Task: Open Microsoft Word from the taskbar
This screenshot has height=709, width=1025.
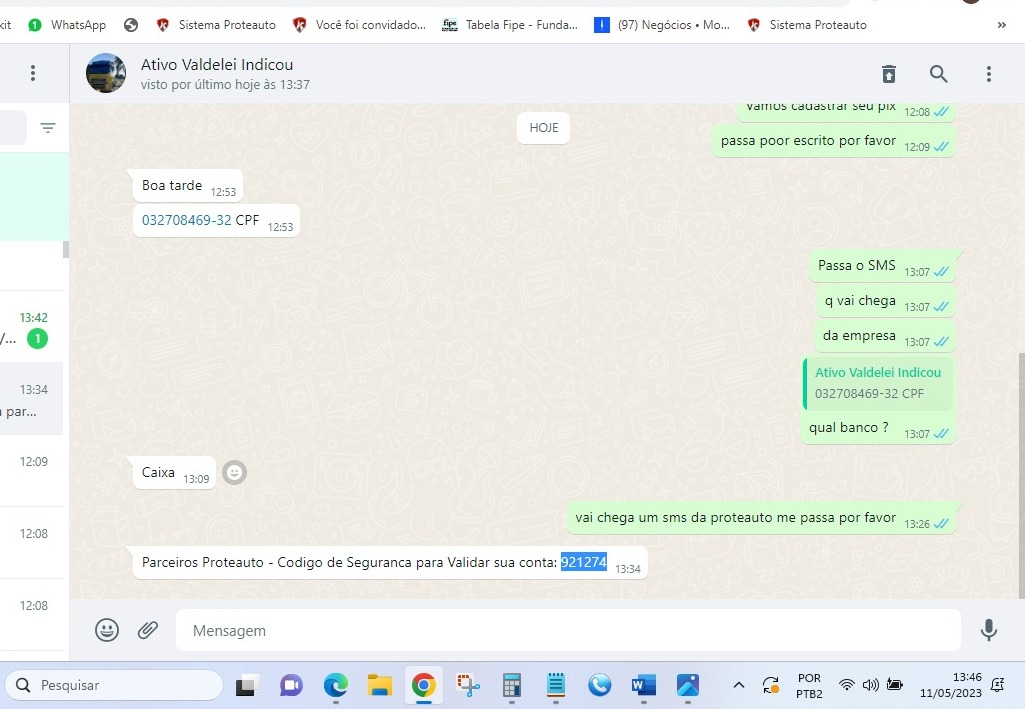Action: click(643, 685)
